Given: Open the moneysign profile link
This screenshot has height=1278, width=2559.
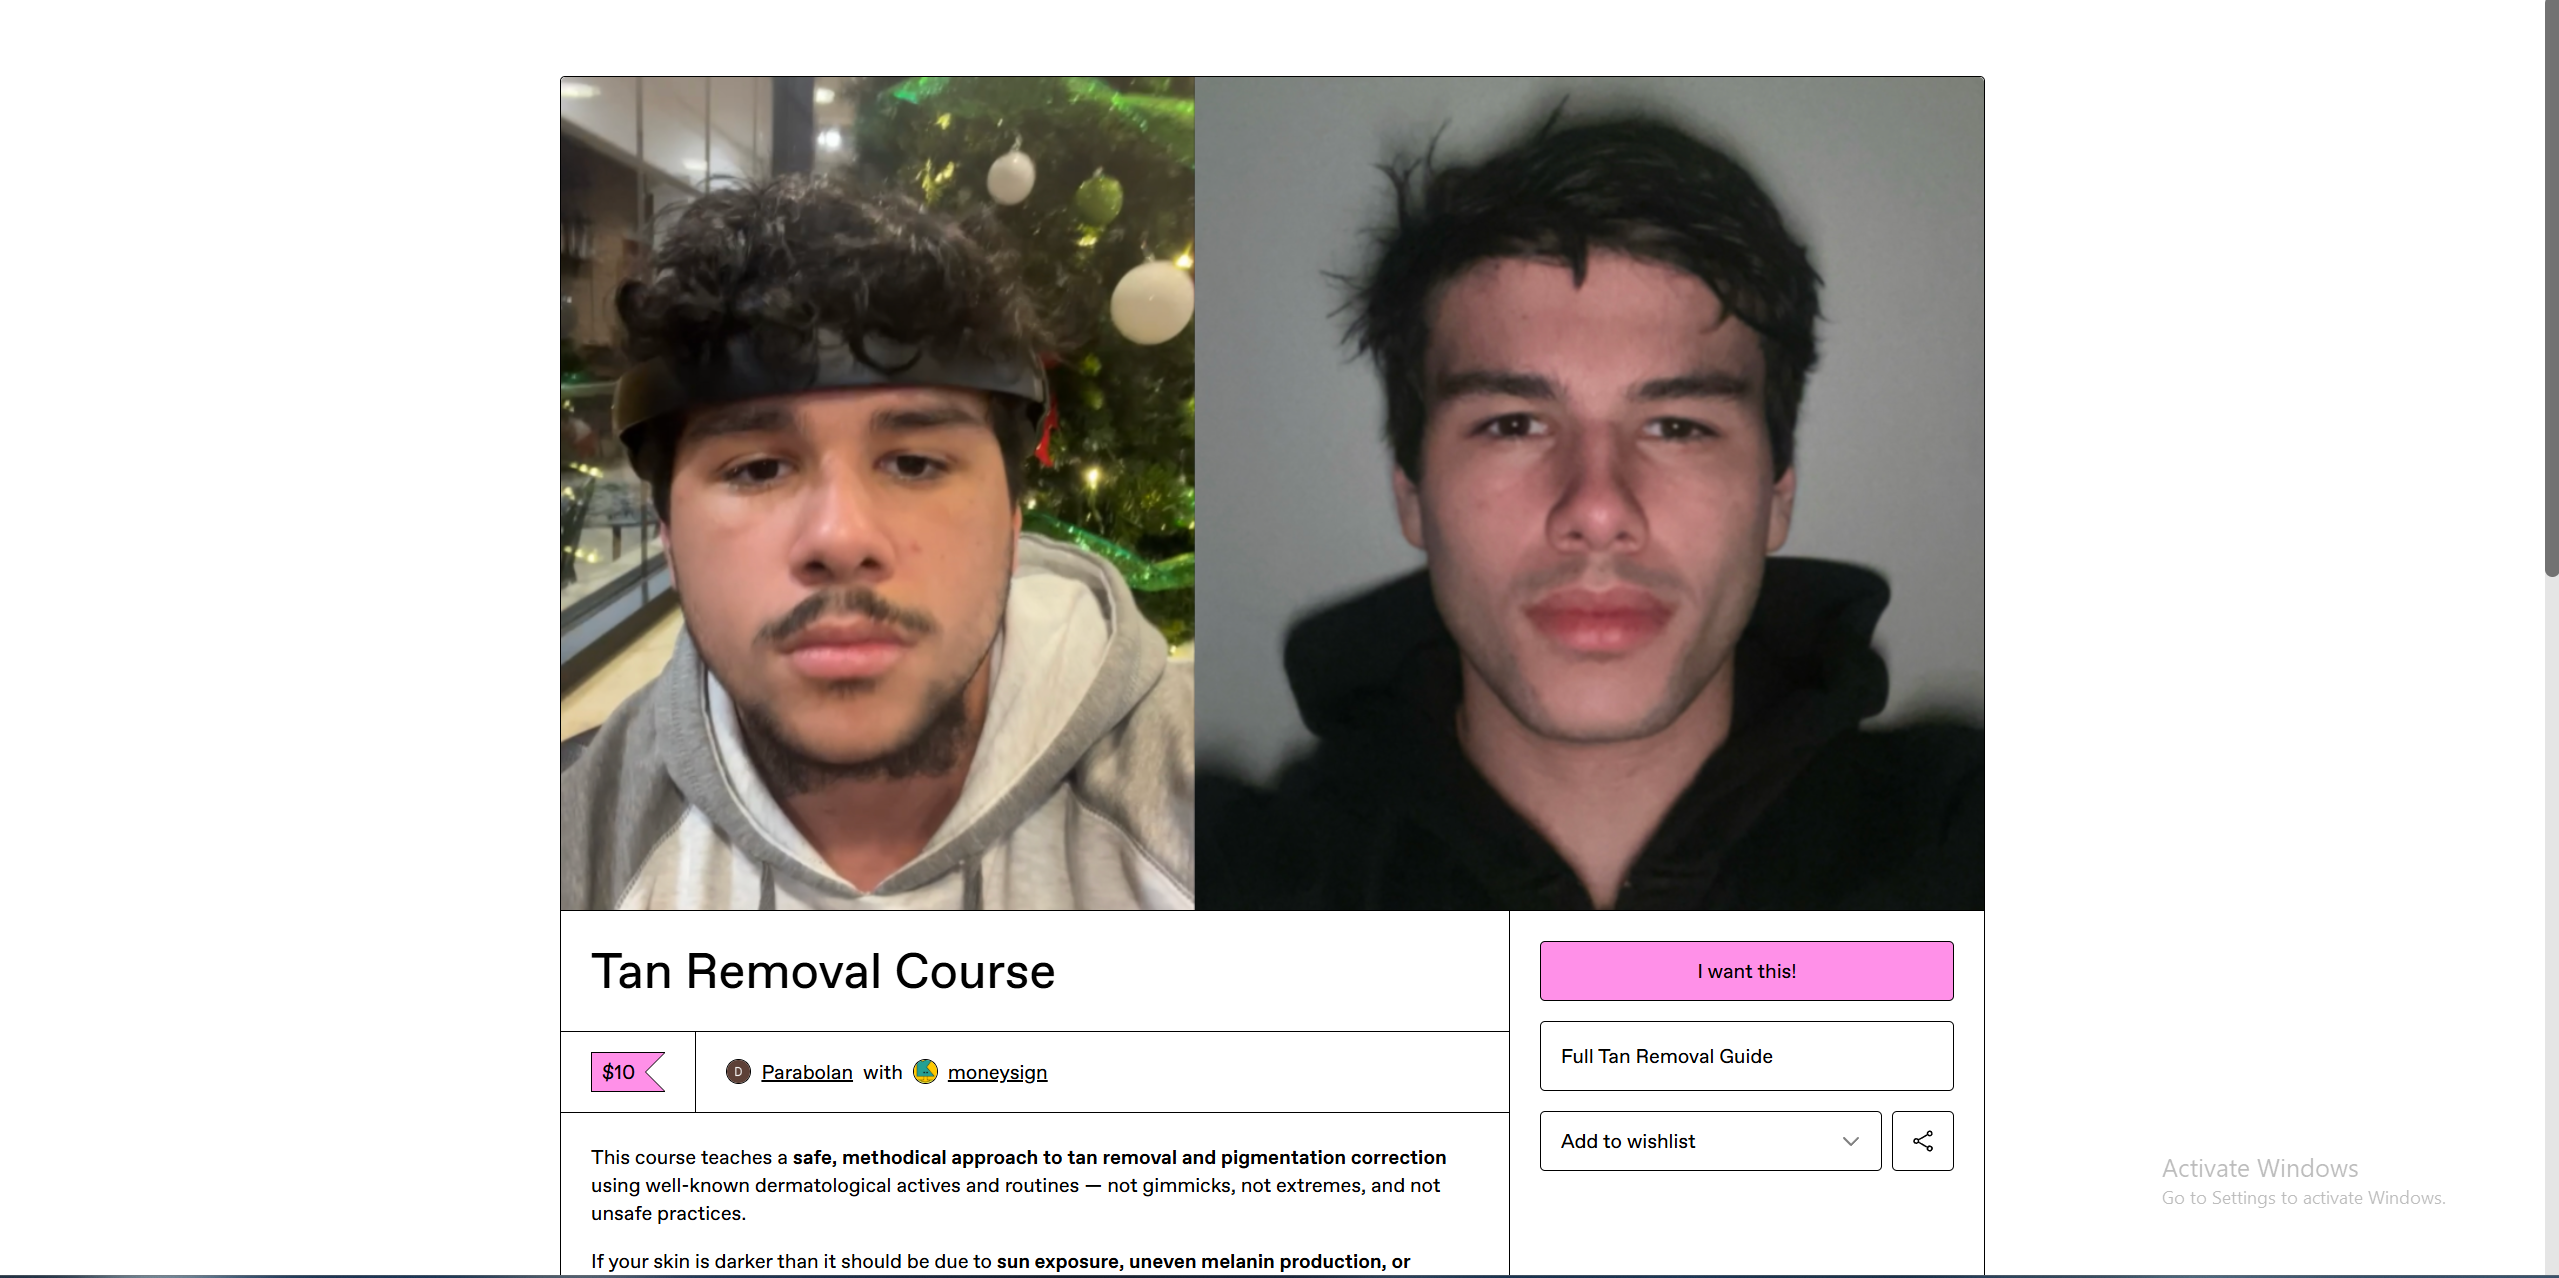Looking at the screenshot, I should click(997, 1072).
